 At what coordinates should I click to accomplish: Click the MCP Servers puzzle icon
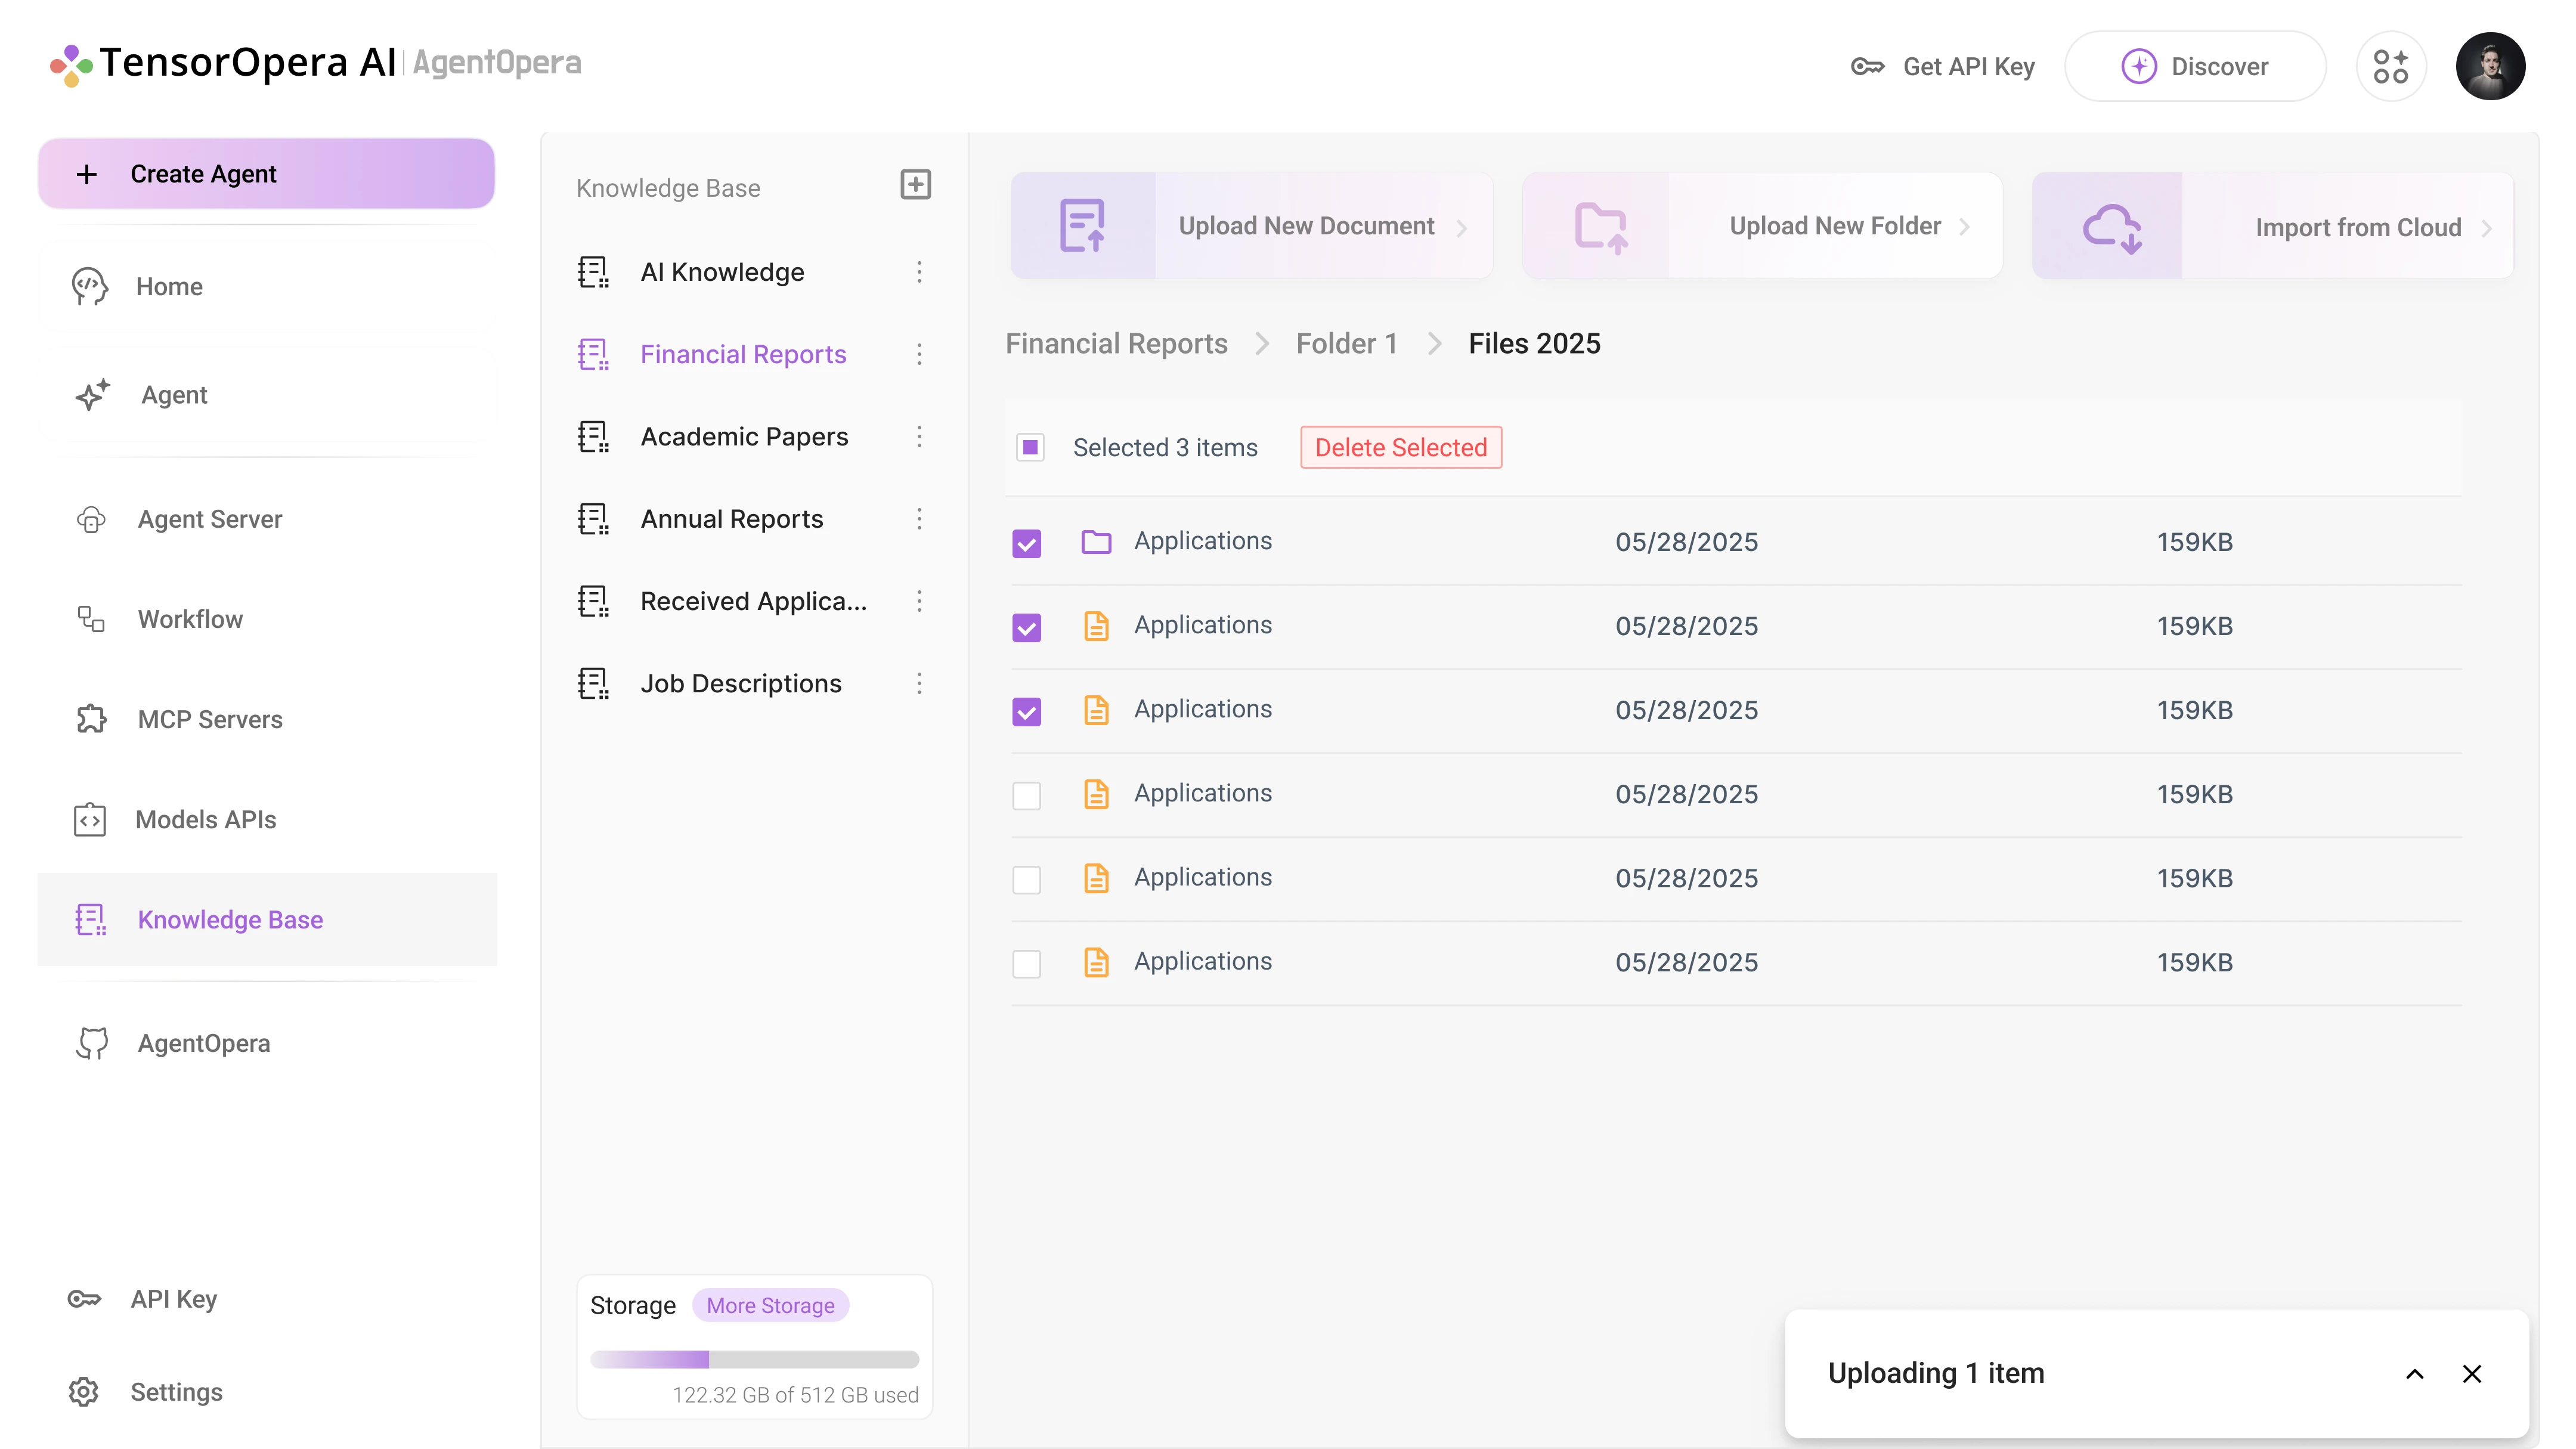(x=90, y=719)
